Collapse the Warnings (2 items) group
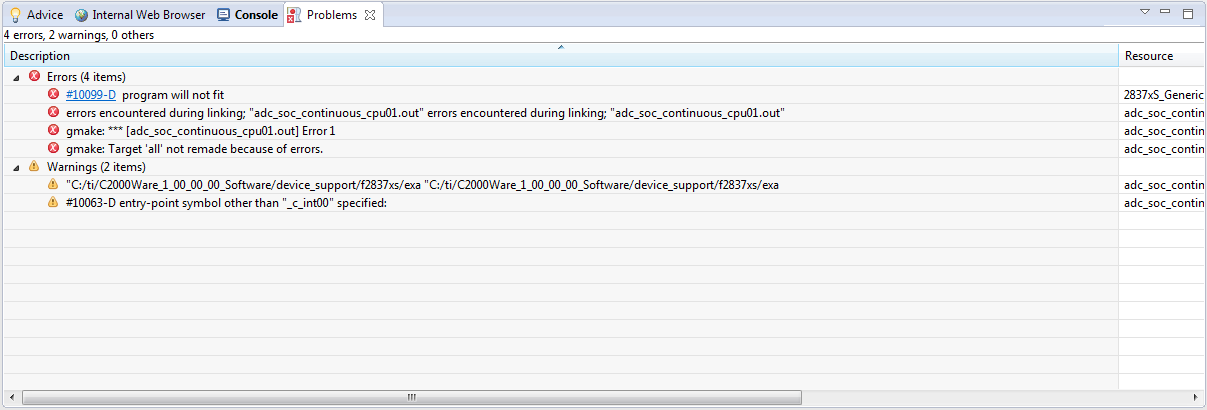 [x=16, y=167]
